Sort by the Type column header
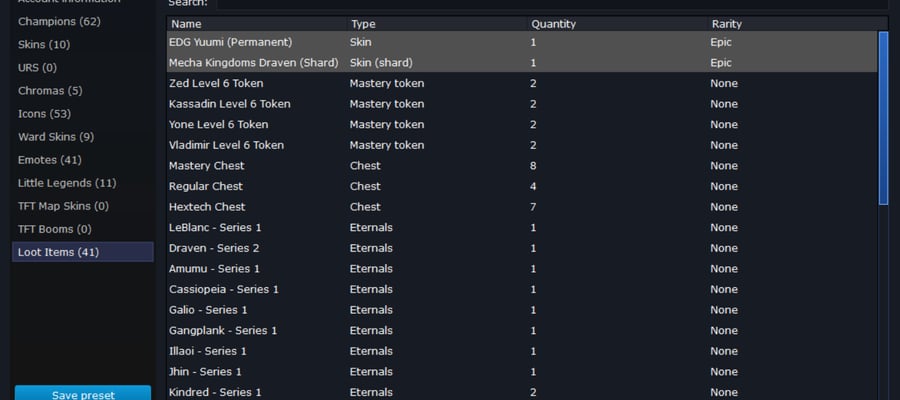Viewport: 900px width, 400px height. pos(437,24)
